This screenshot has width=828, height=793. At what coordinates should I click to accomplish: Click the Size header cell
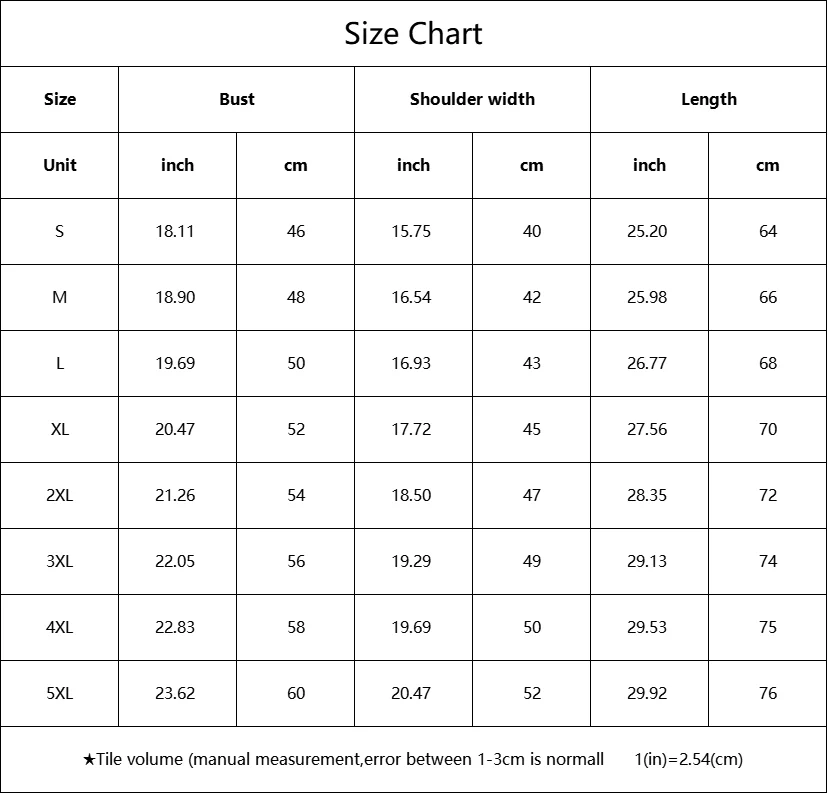click(60, 99)
